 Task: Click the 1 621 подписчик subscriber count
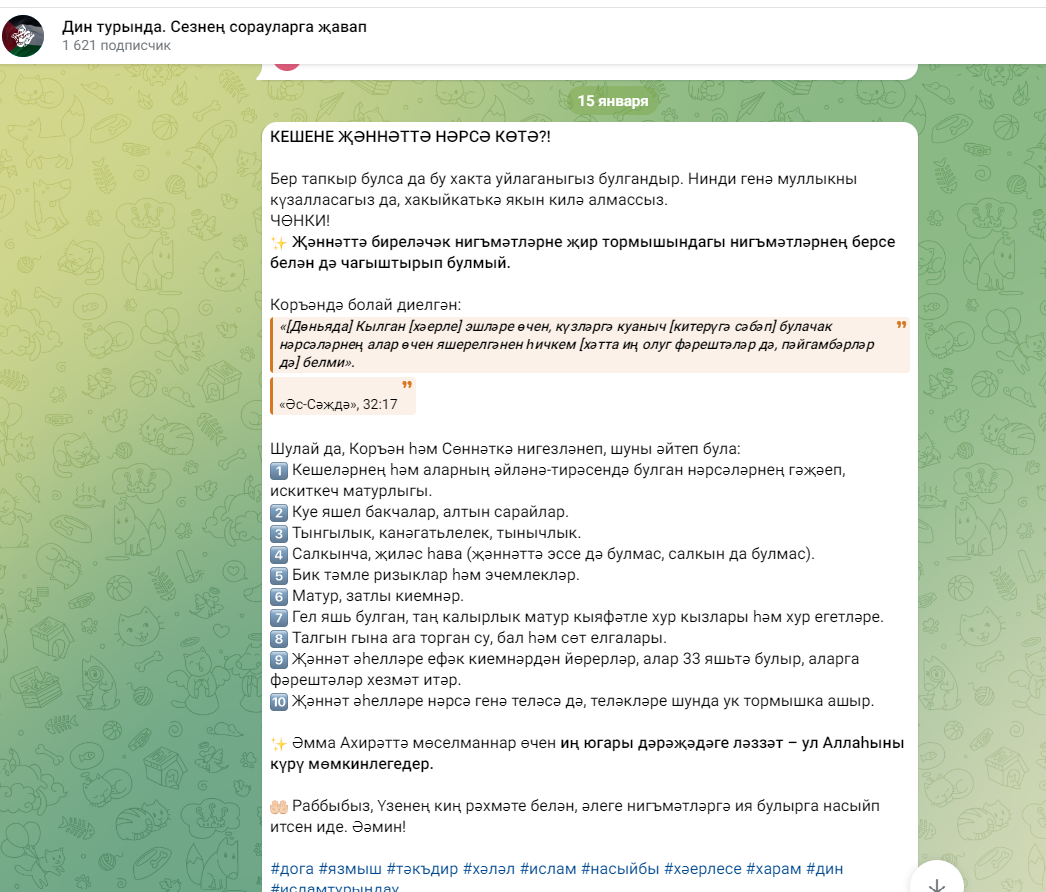click(x=116, y=45)
